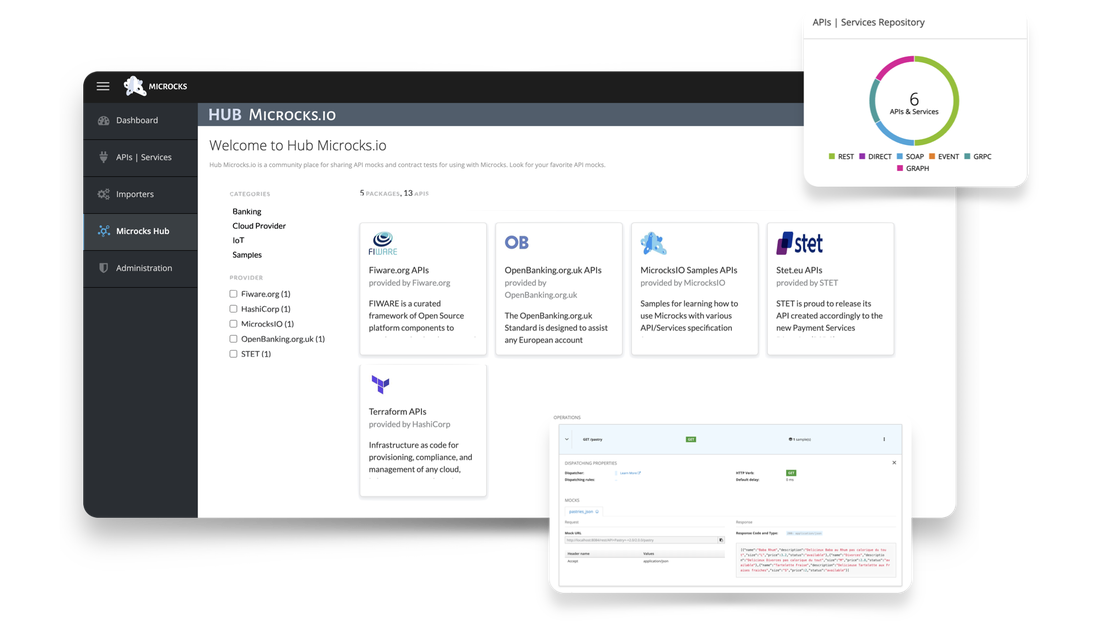The width and height of the screenshot is (1110, 624).
Task: Close the Dispatching Properties panel
Action: pos(894,462)
